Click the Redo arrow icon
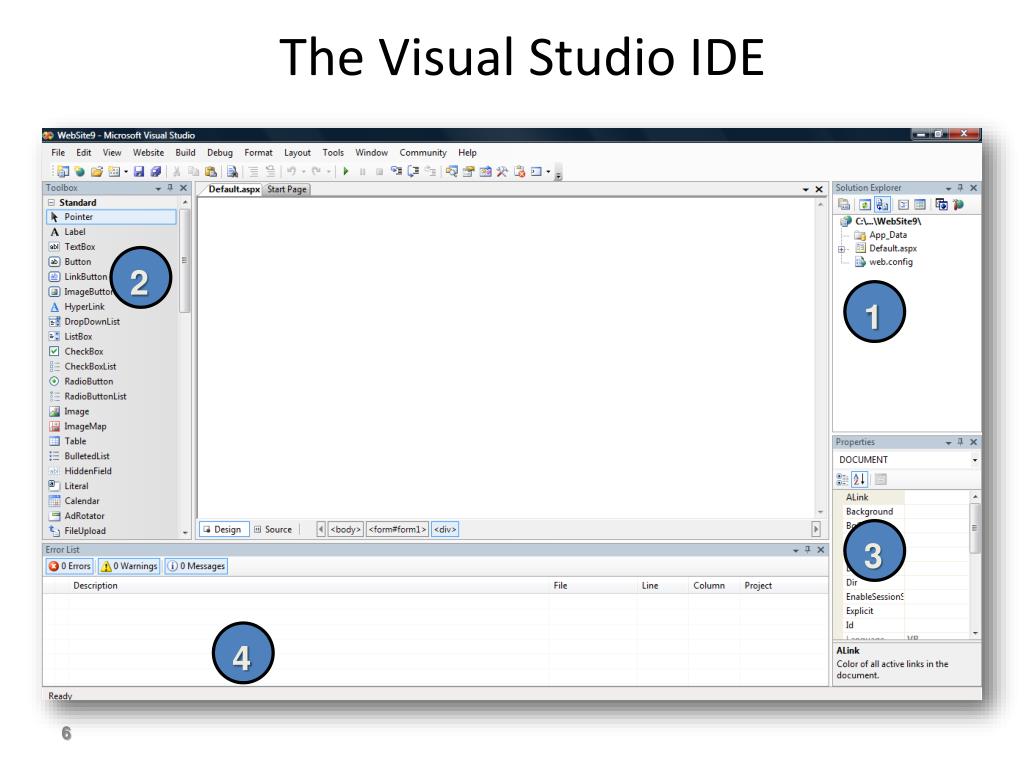This screenshot has width=1024, height=768. click(x=316, y=171)
